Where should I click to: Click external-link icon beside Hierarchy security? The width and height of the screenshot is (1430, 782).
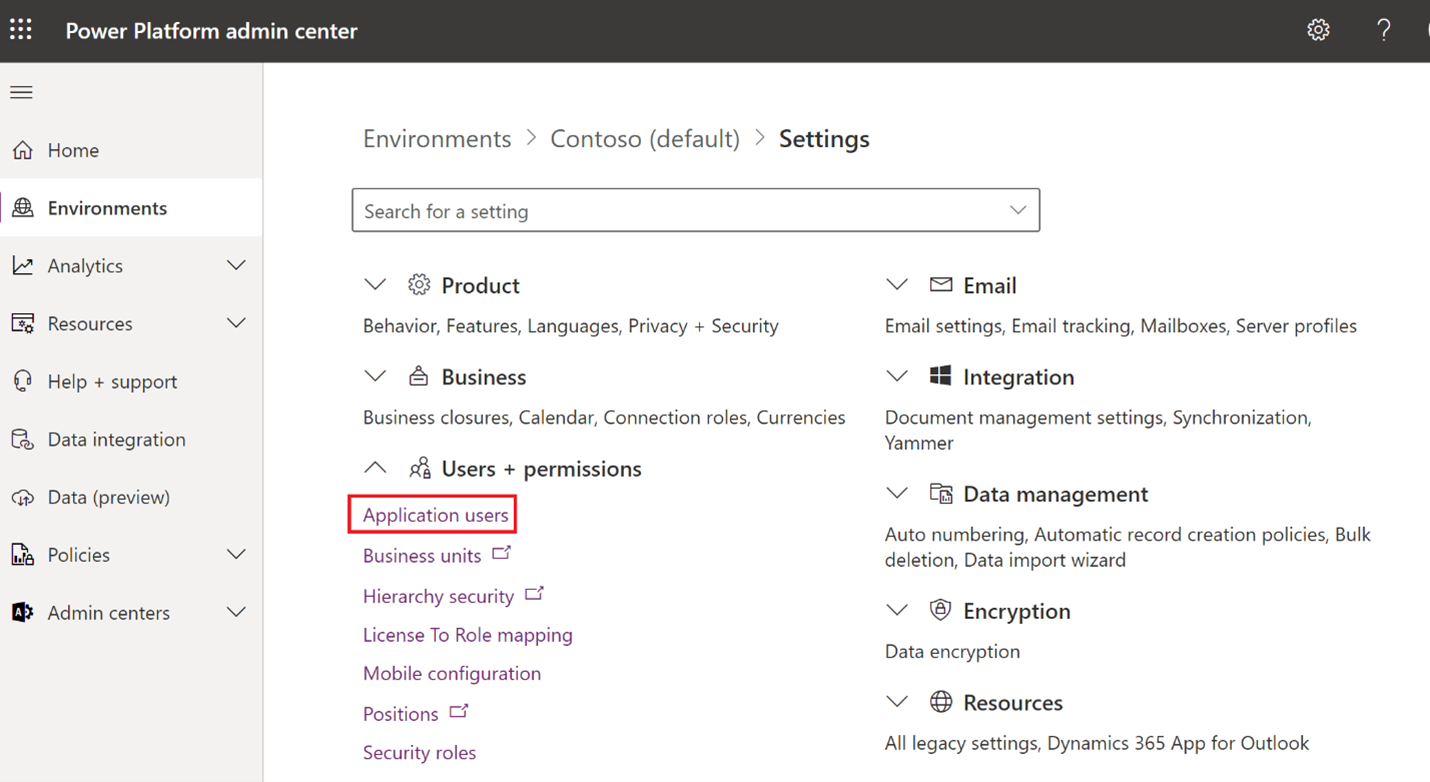pos(534,594)
